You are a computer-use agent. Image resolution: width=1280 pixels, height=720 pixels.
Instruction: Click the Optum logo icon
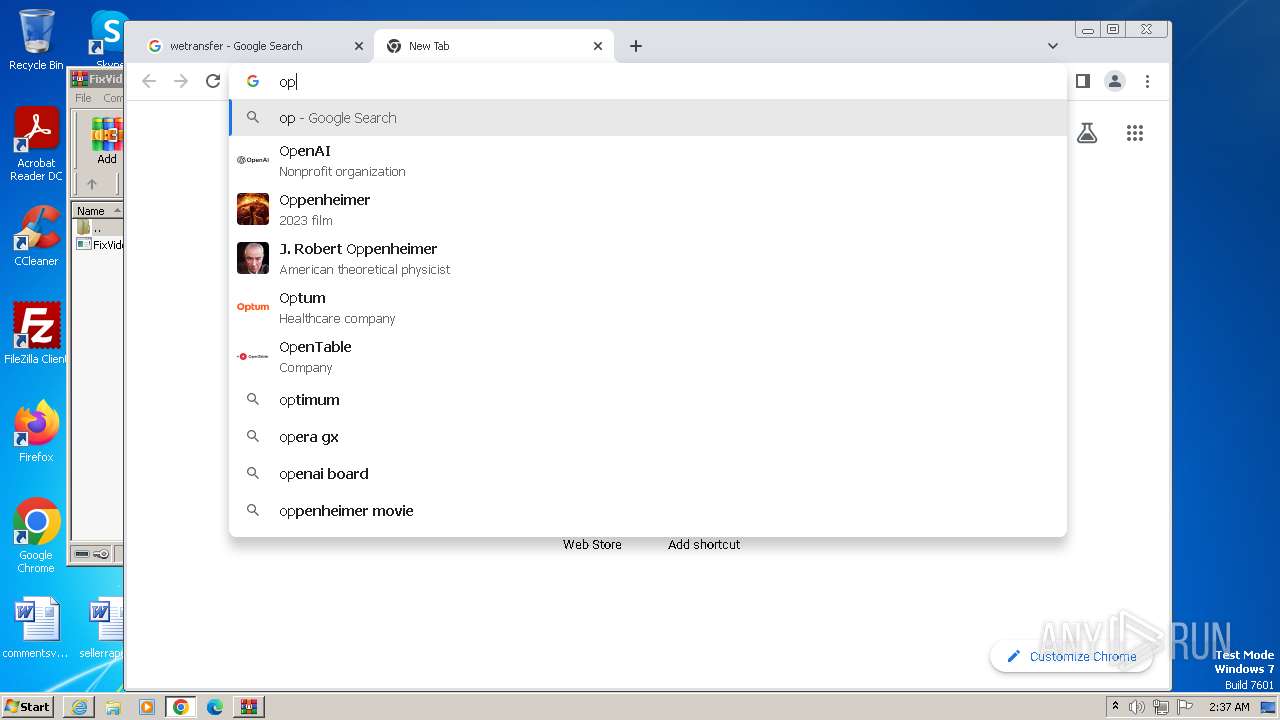click(x=253, y=307)
